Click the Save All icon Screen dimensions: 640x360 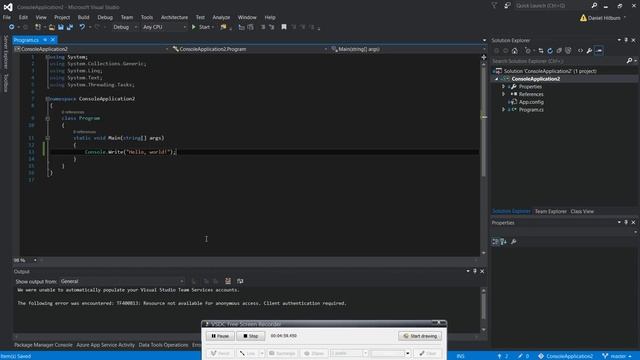pyautogui.click(x=70, y=27)
